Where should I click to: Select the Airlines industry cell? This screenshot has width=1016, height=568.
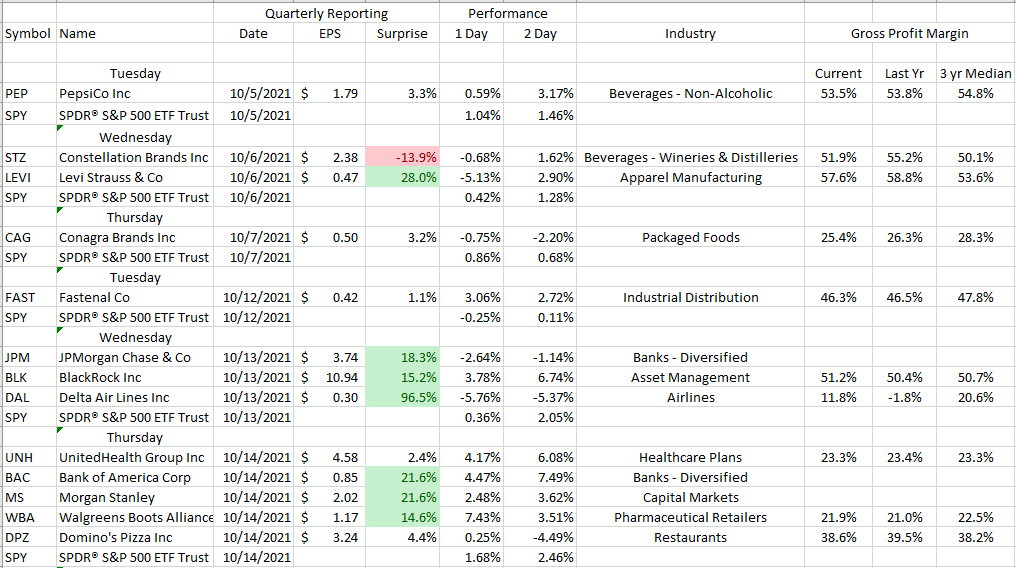pyautogui.click(x=690, y=397)
